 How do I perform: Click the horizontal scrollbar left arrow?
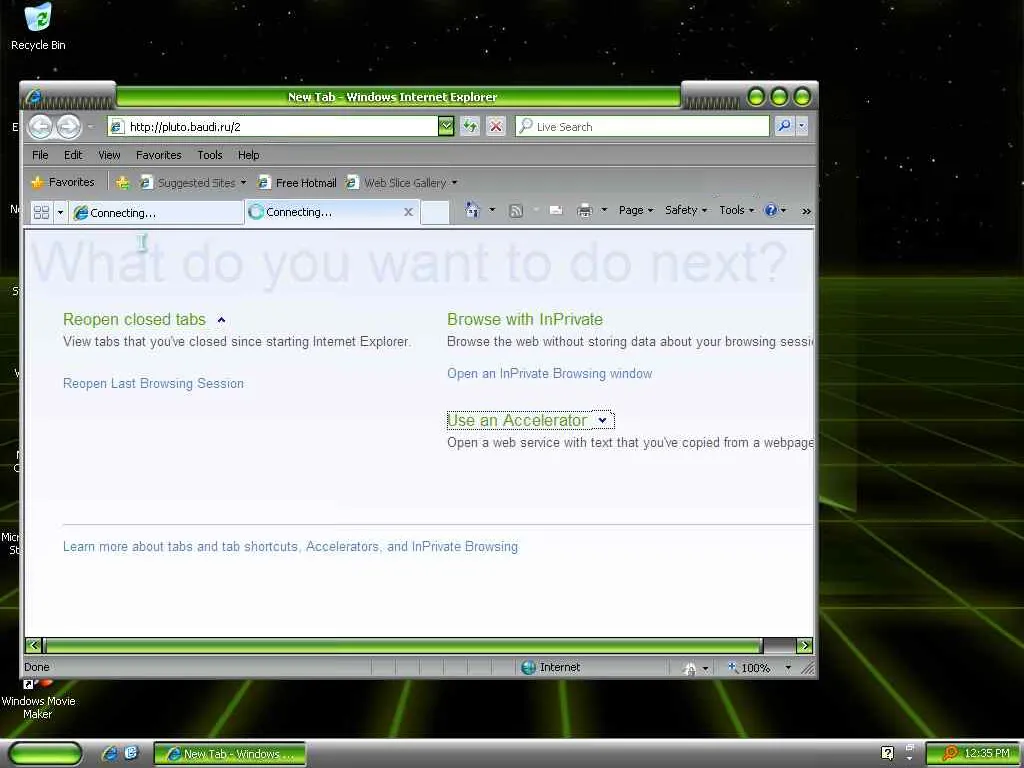[x=34, y=645]
